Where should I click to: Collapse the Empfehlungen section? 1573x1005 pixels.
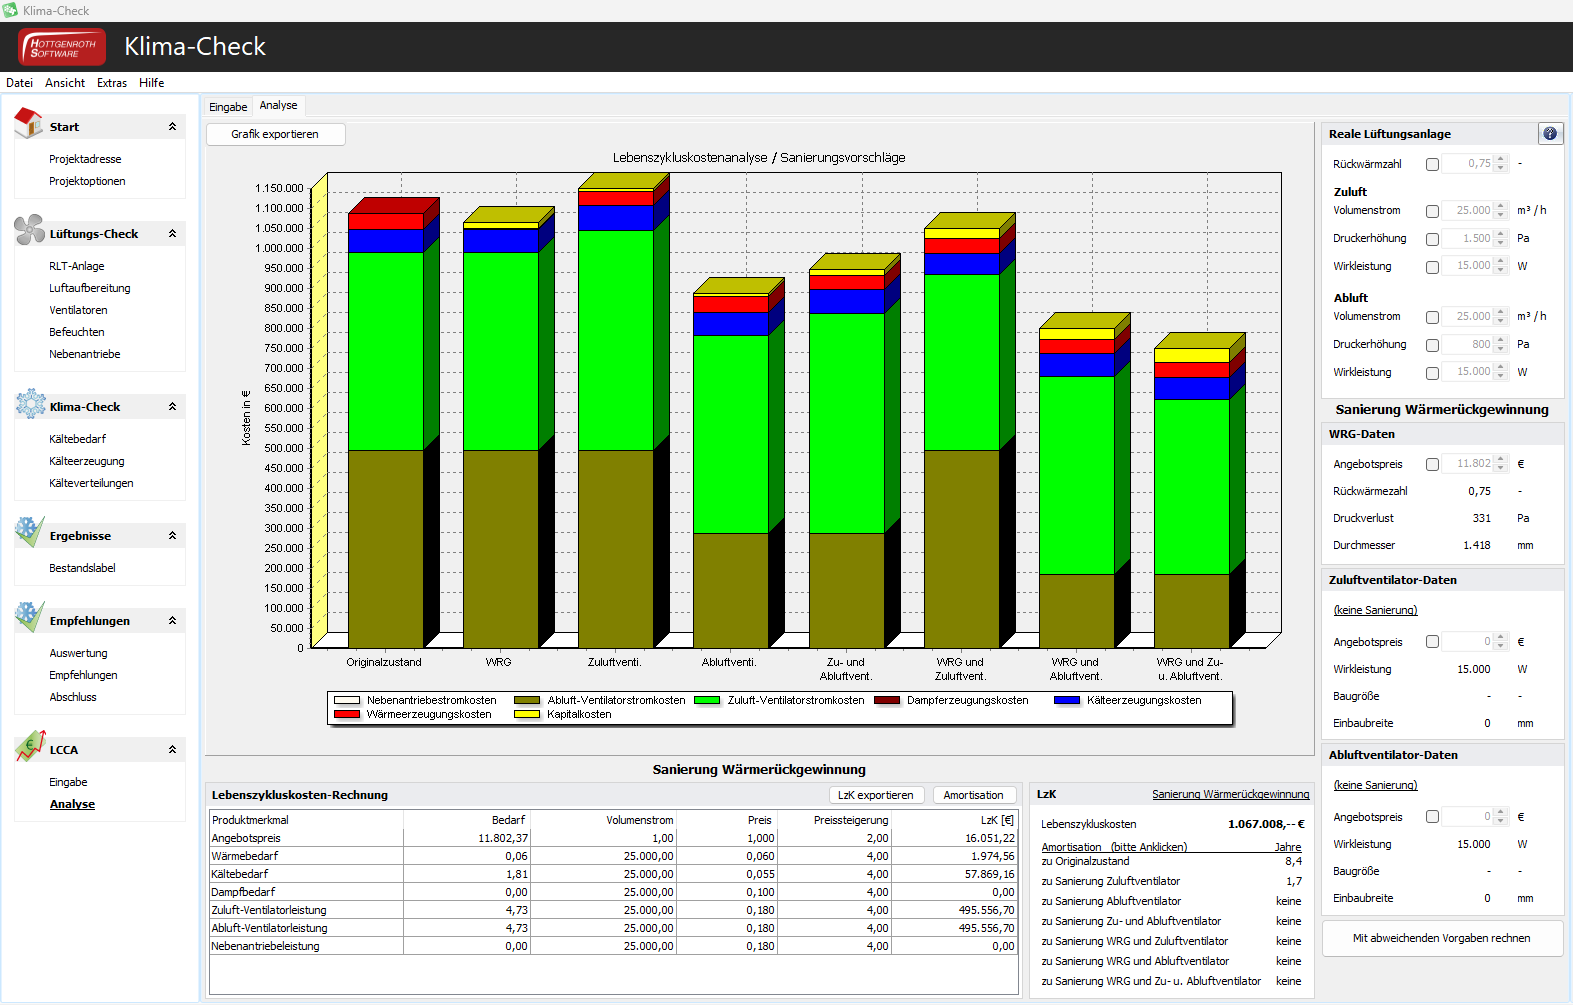pos(172,621)
